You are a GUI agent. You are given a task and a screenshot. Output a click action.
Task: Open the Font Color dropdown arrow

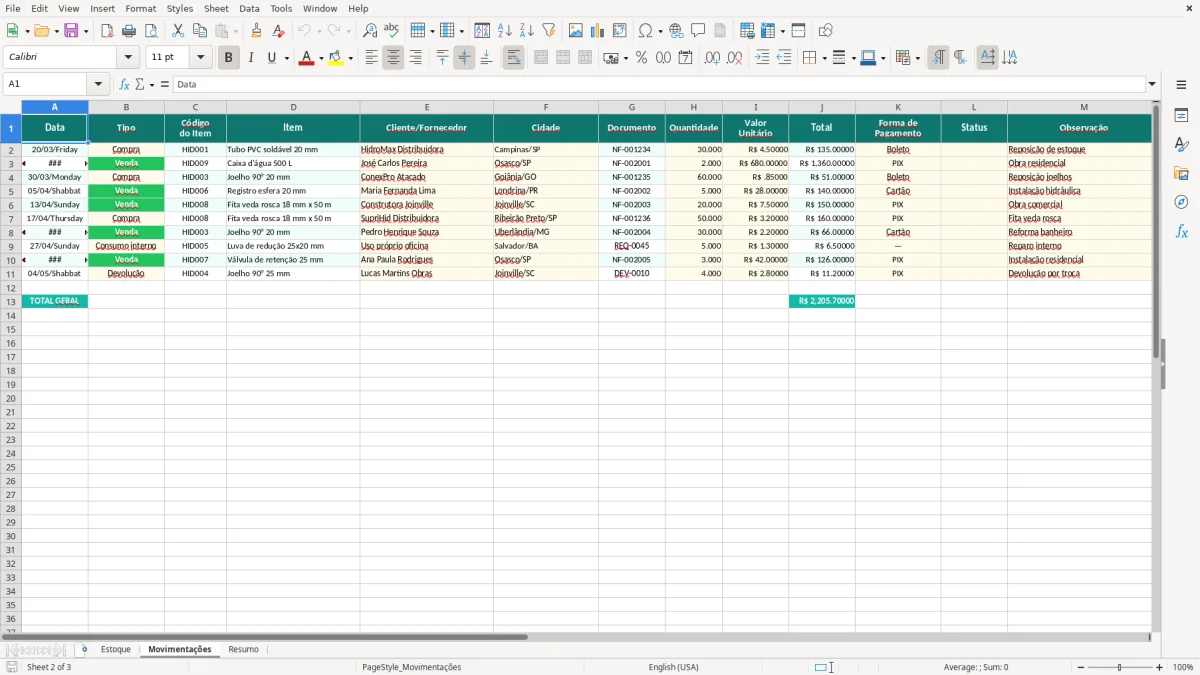tap(321, 58)
